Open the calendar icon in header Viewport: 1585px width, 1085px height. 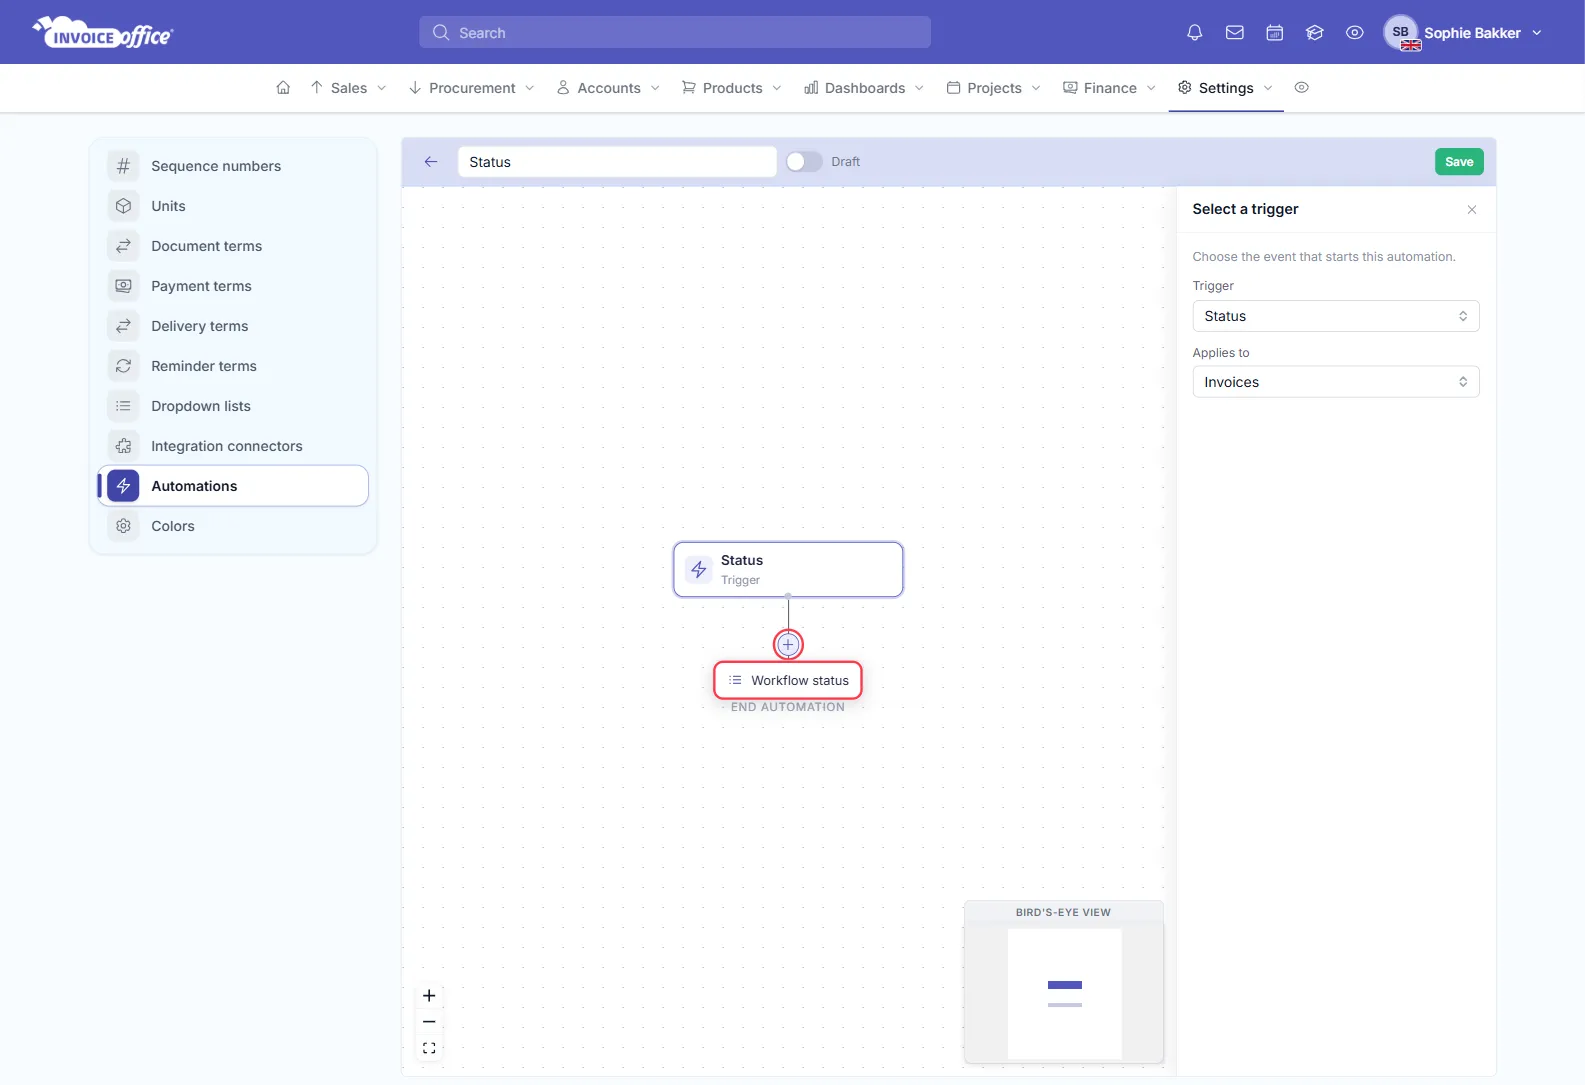click(1275, 33)
